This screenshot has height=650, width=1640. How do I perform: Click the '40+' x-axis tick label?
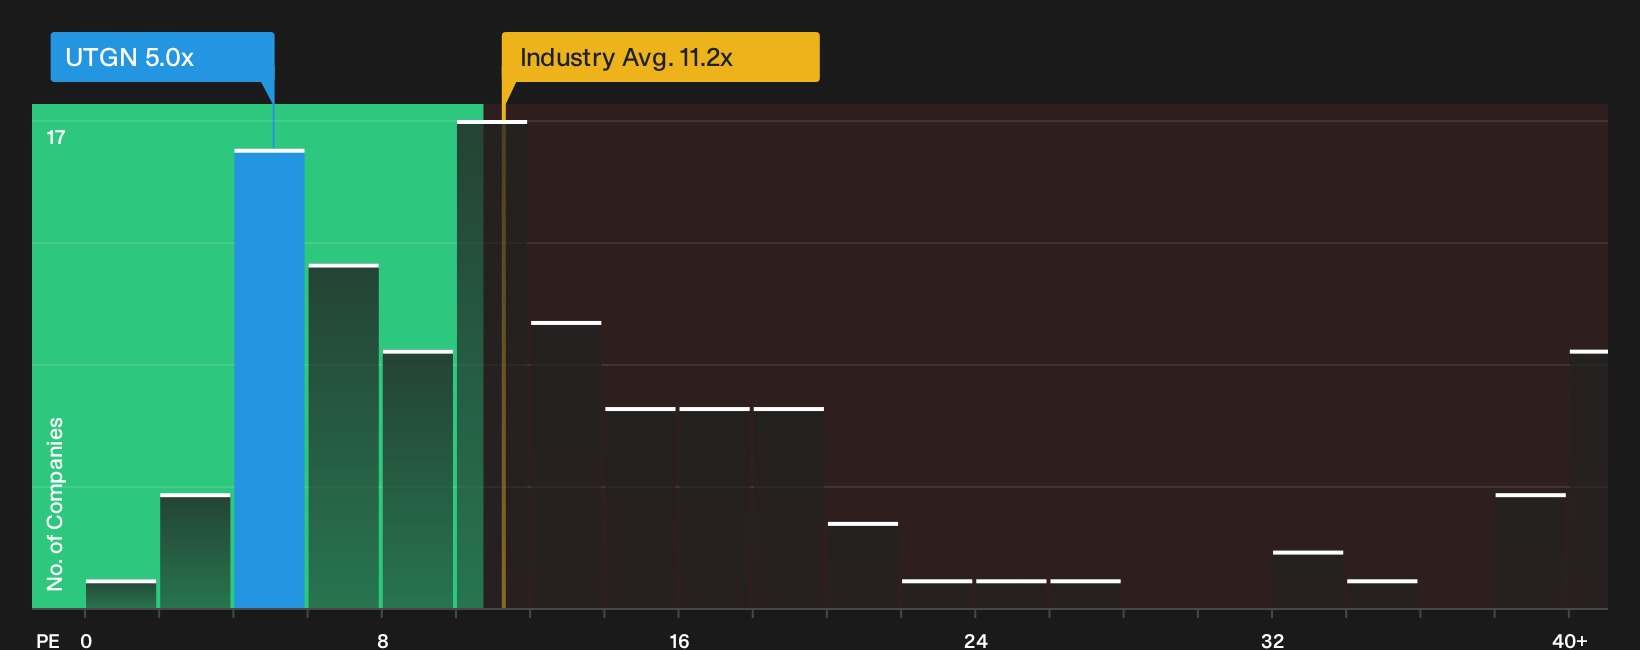click(x=1570, y=640)
